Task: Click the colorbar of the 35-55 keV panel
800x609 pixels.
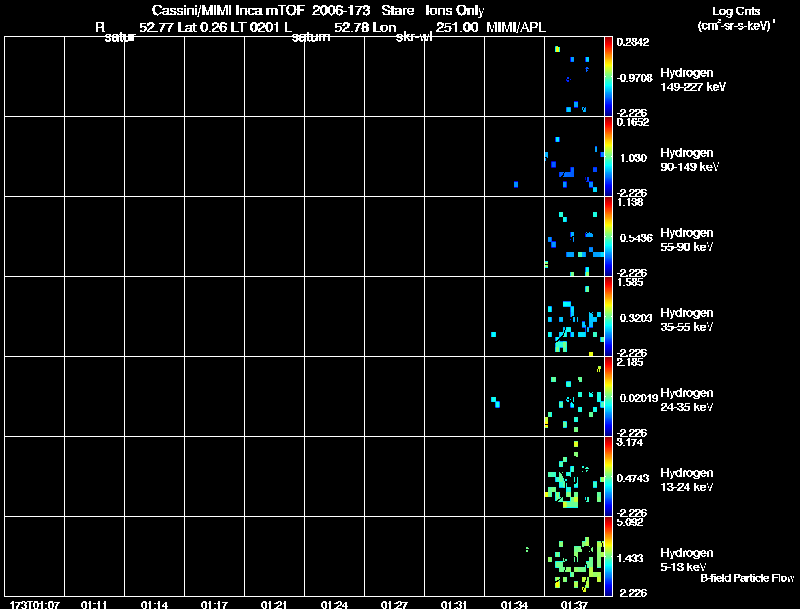Action: point(608,317)
